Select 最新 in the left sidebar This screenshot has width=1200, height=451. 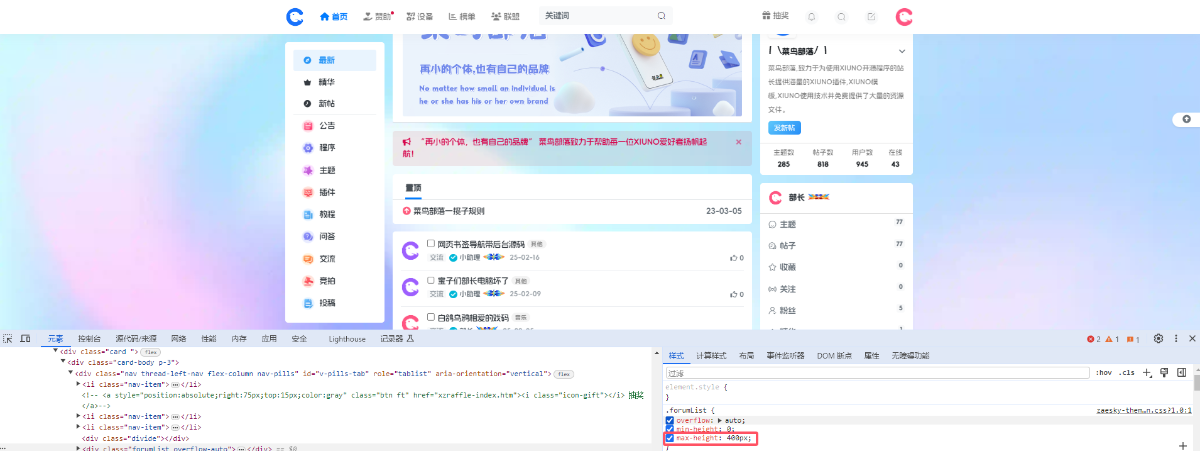tap(335, 60)
